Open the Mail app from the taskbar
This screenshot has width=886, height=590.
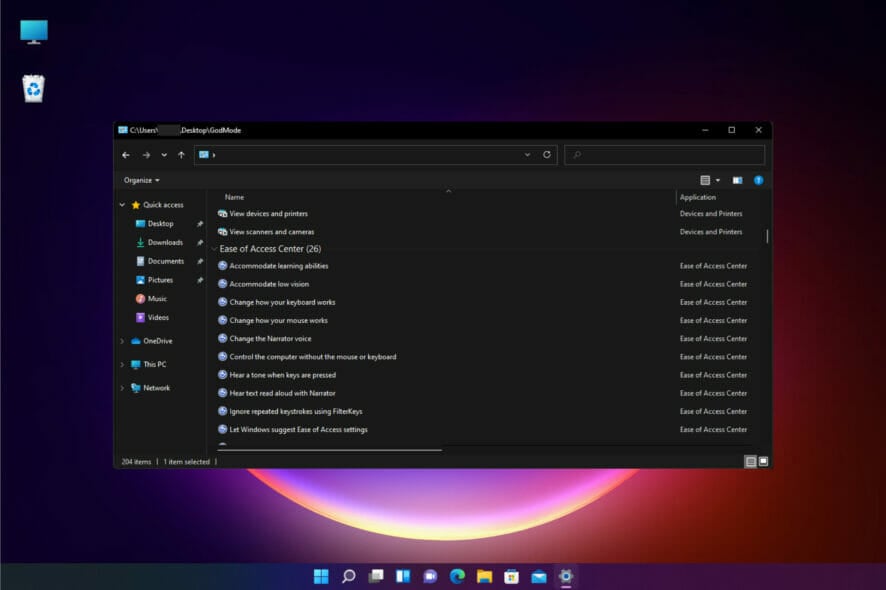538,576
